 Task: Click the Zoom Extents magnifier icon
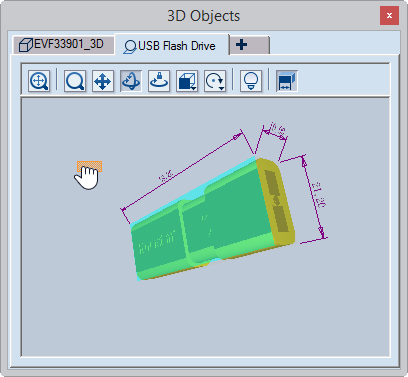[x=39, y=81]
